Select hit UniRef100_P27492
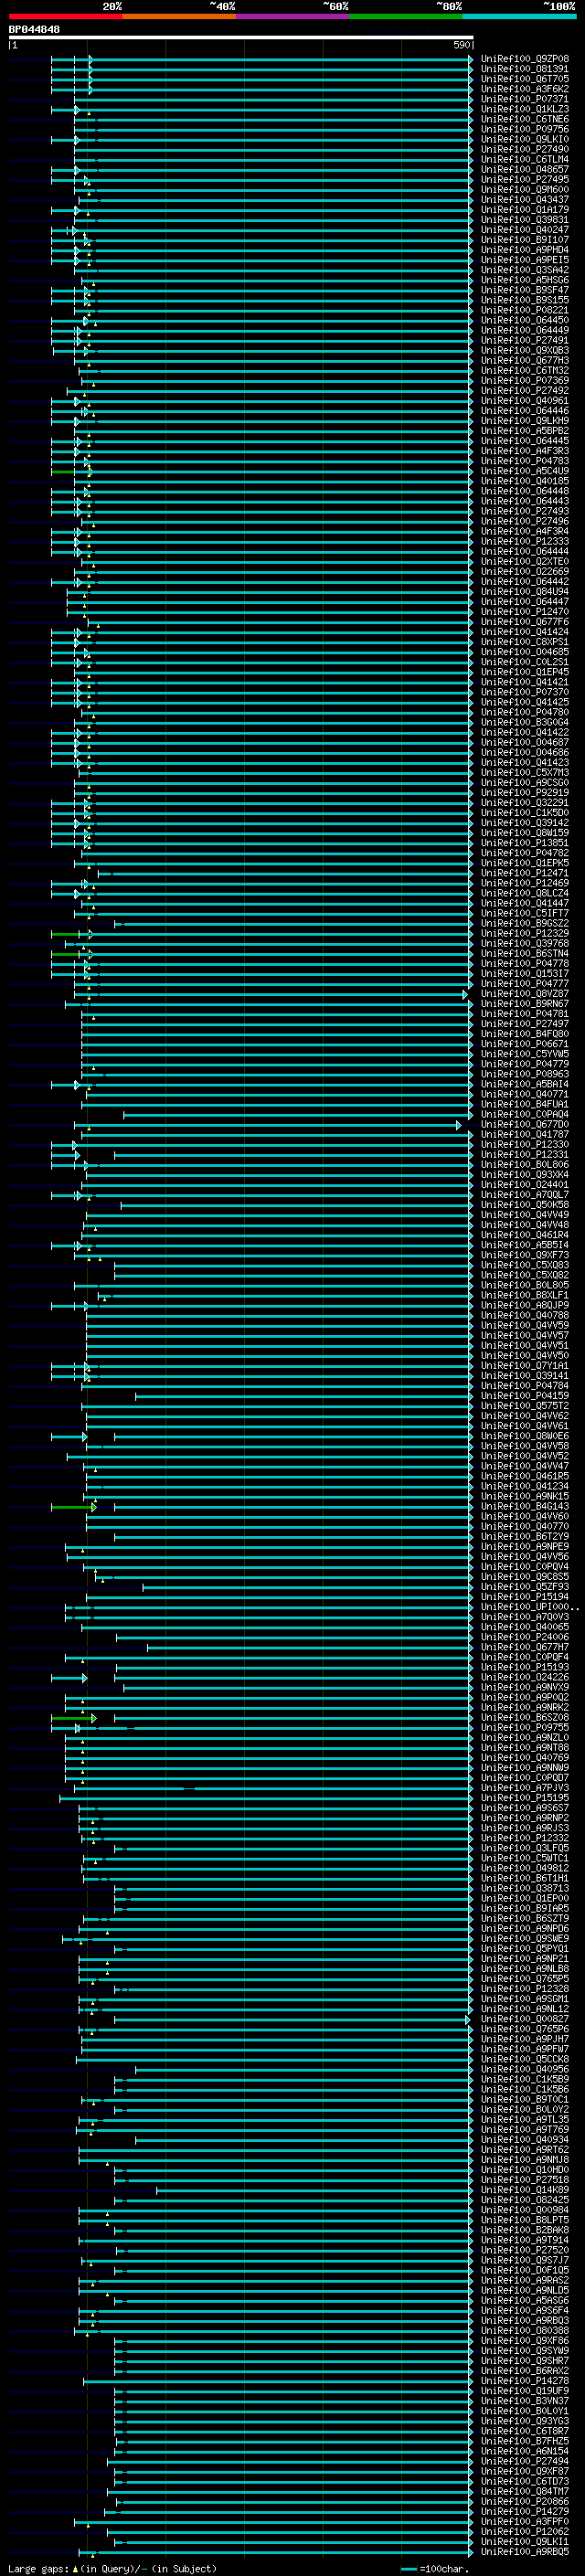Image resolution: width=585 pixels, height=2576 pixels. [x=525, y=391]
